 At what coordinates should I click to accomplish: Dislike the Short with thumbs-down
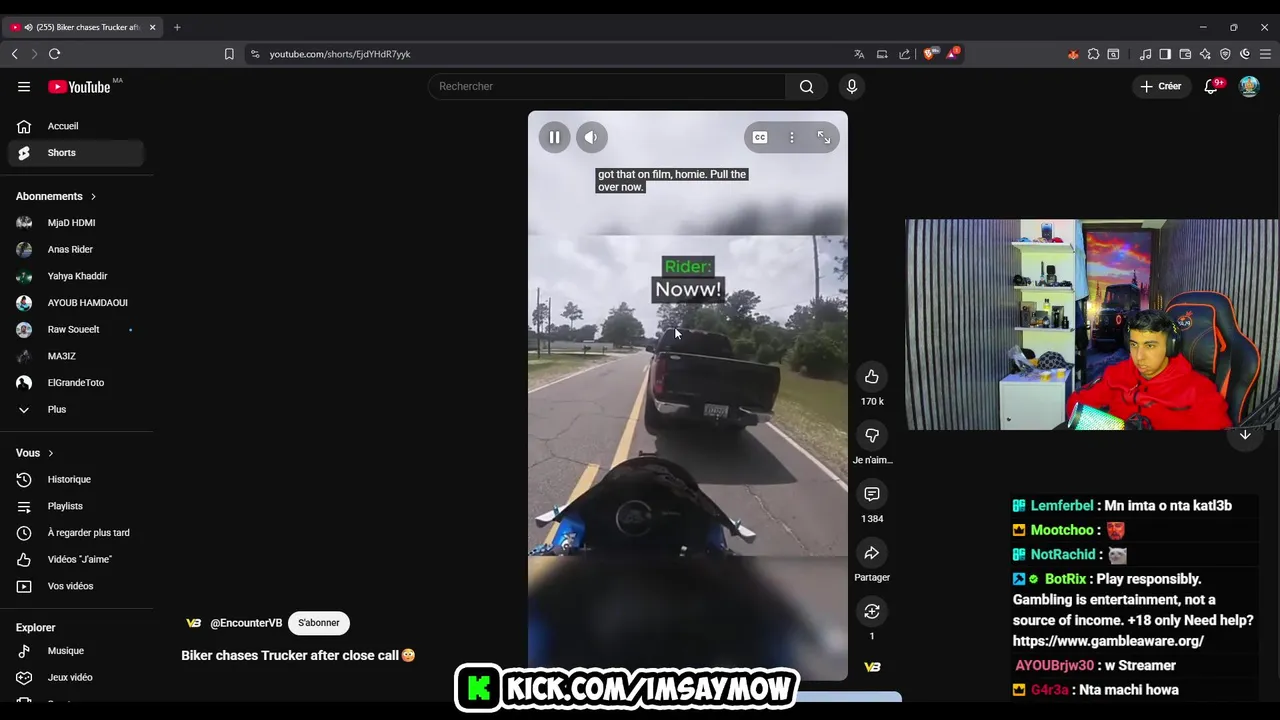(872, 435)
